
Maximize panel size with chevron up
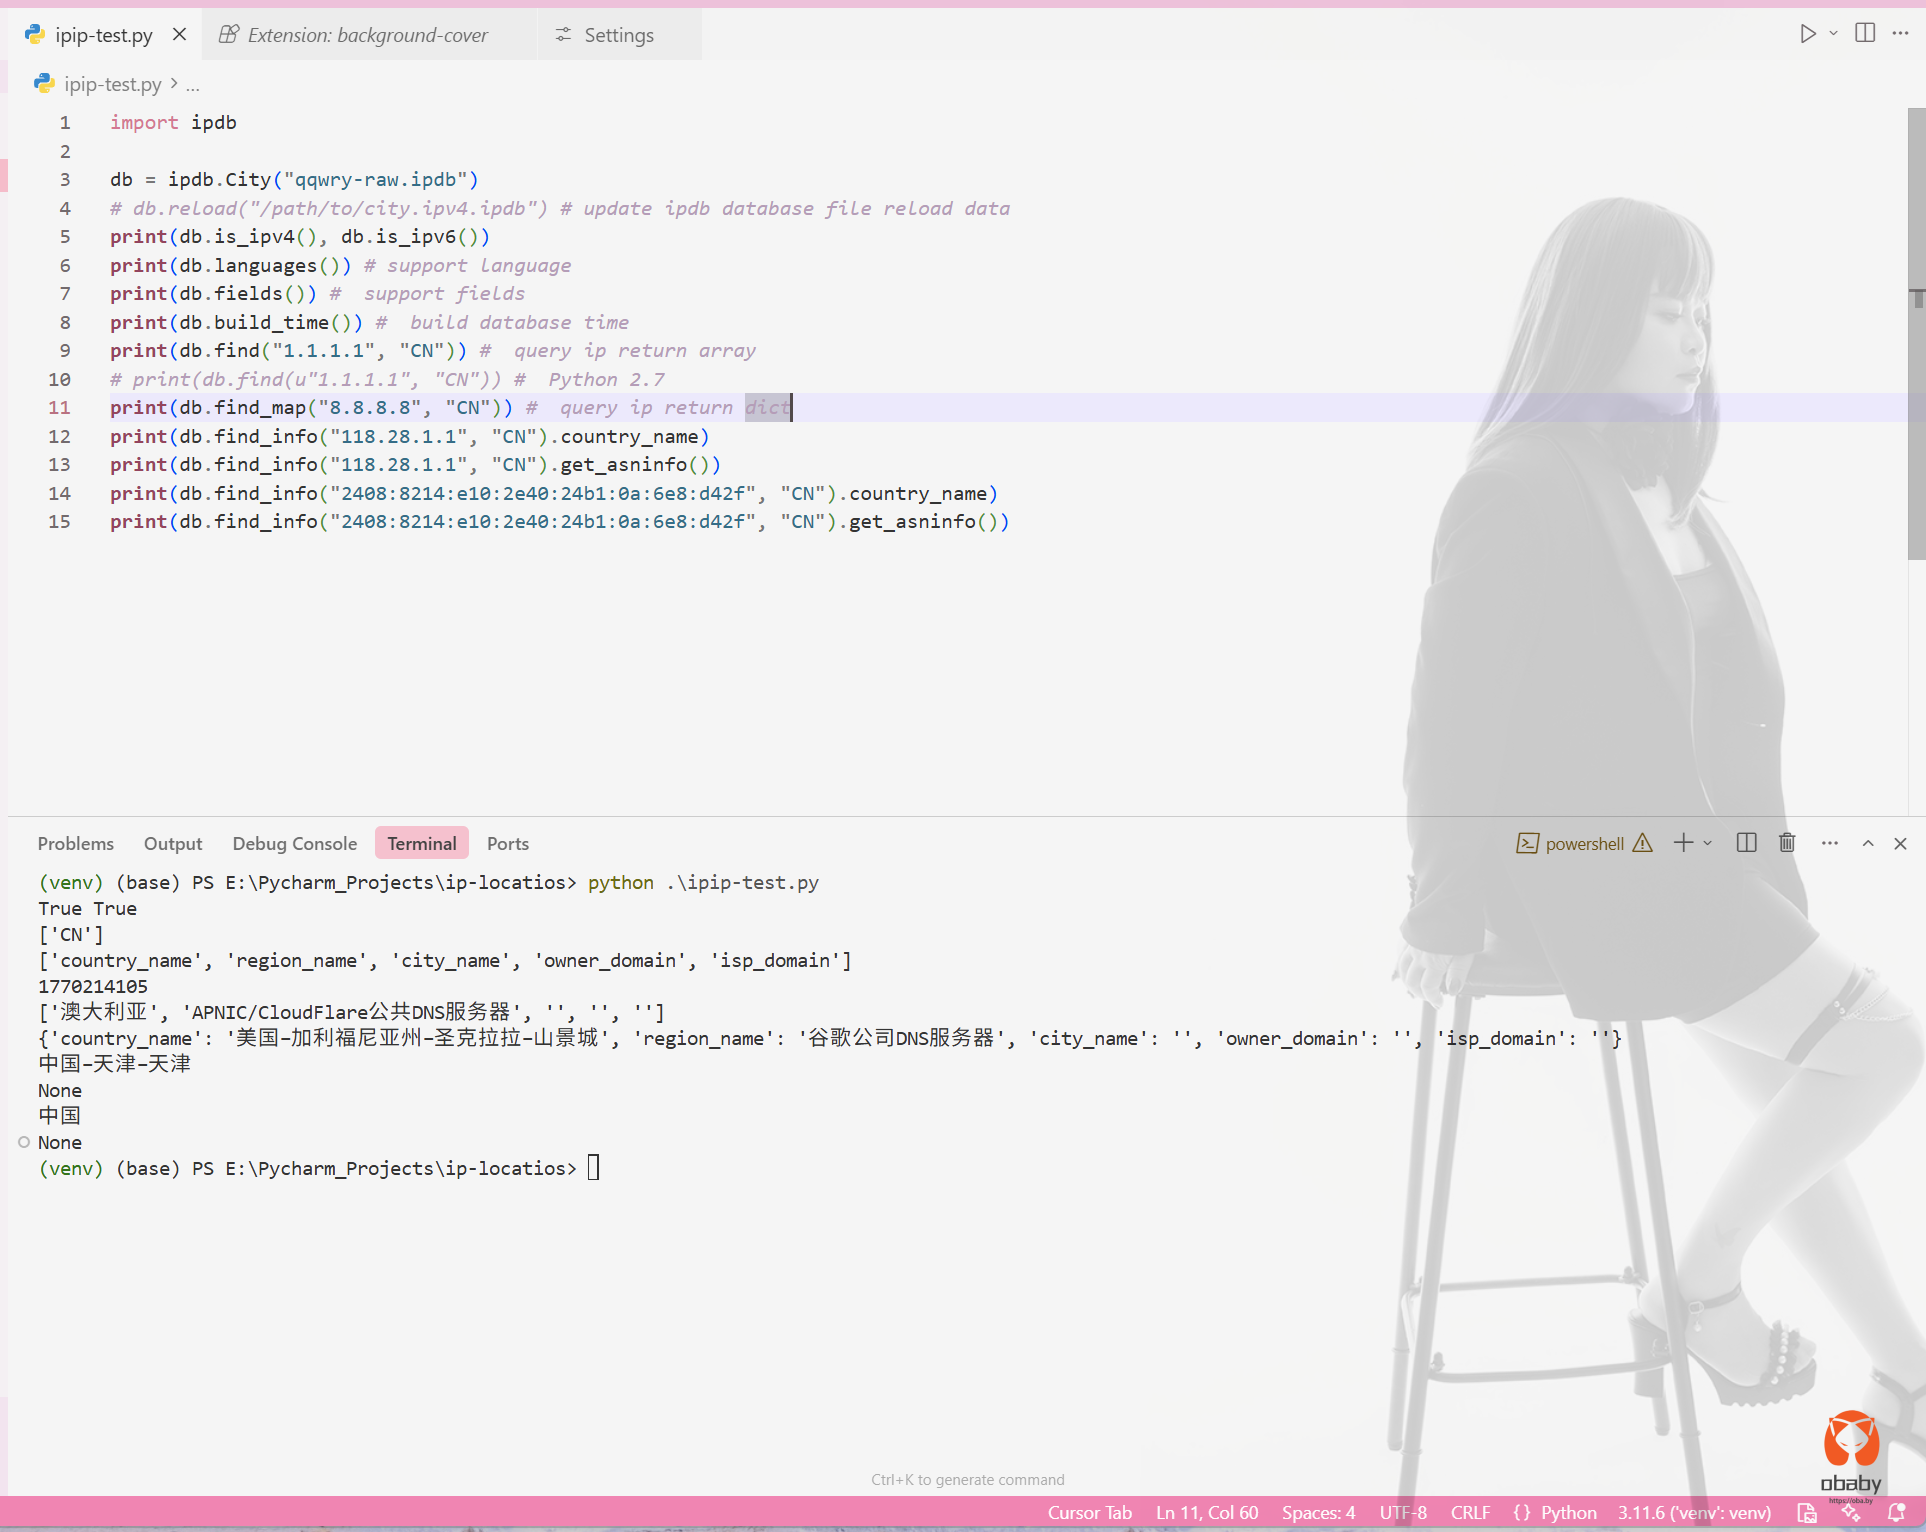[x=1868, y=843]
